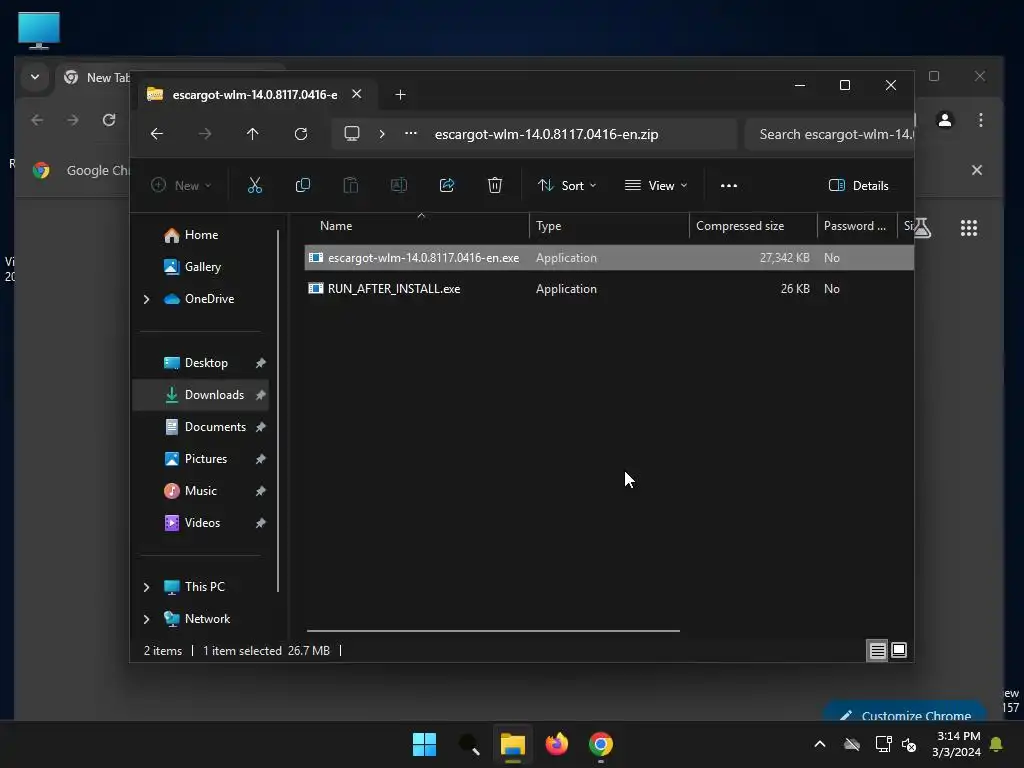Screen dimensions: 1024x768
Task: Go back with the Explorer back arrow
Action: (157, 134)
